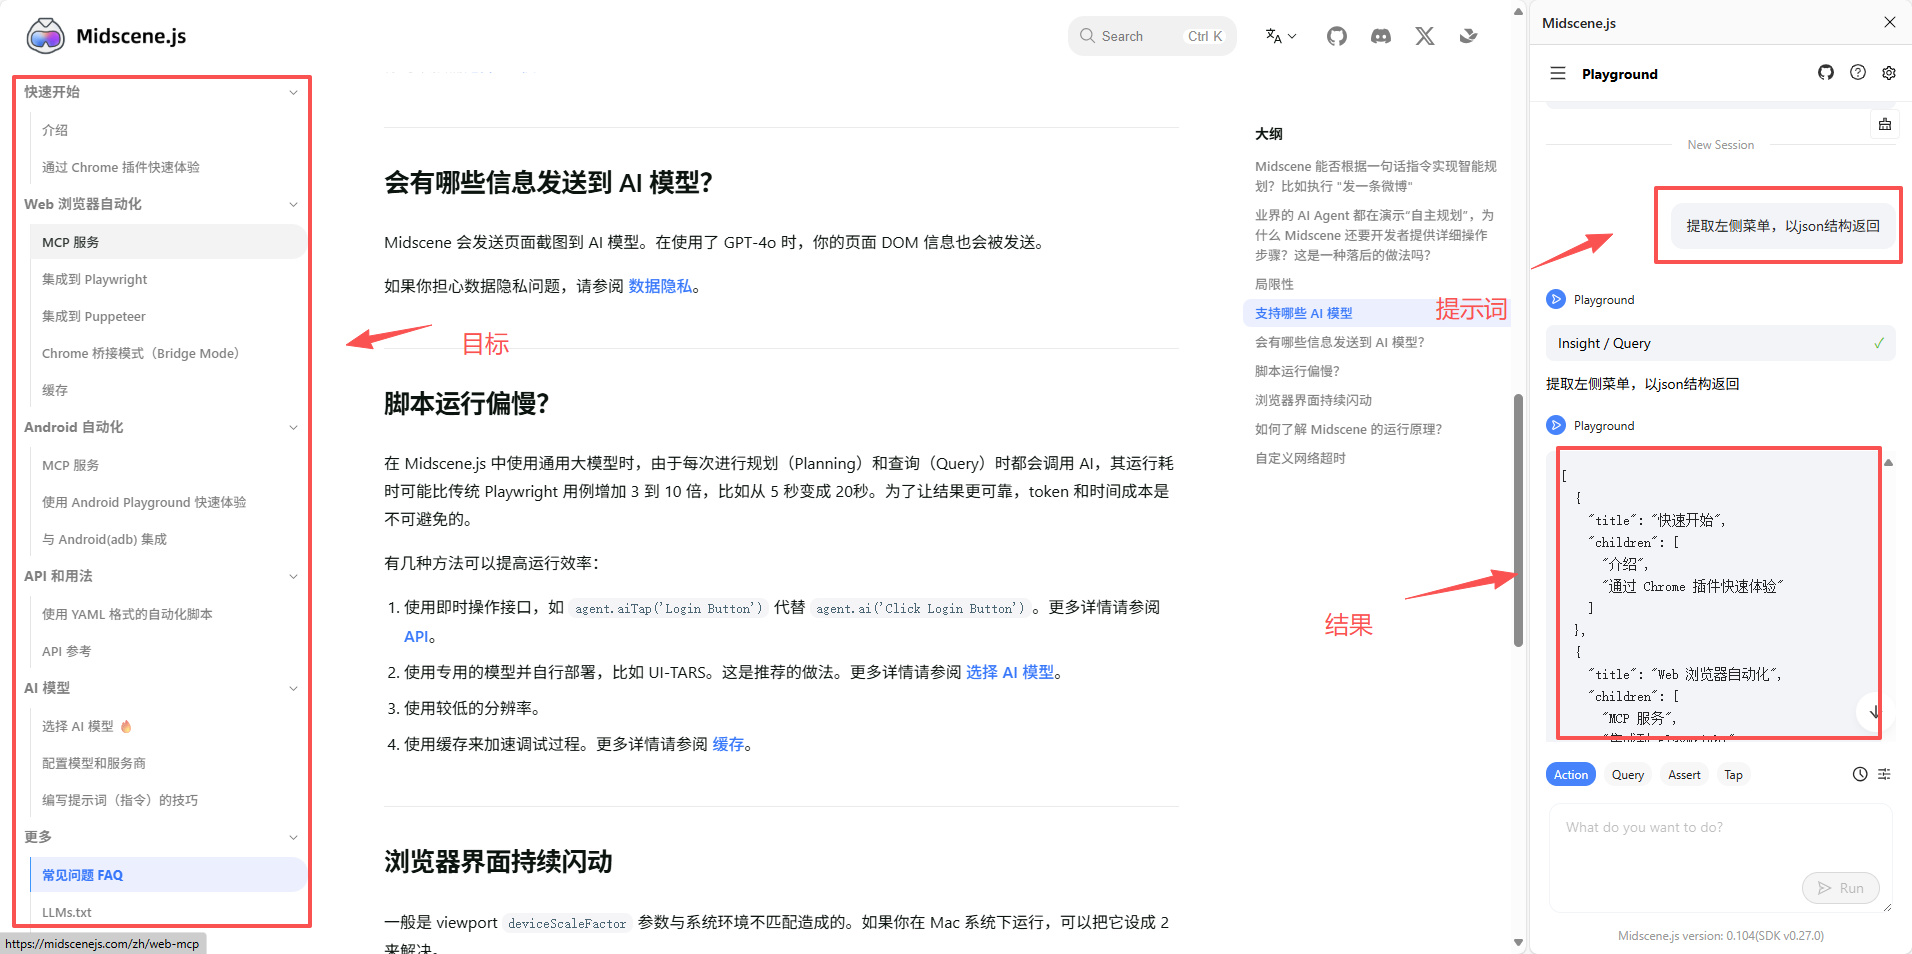Open the history clock icon
This screenshot has height=954, width=1912.
point(1860,774)
